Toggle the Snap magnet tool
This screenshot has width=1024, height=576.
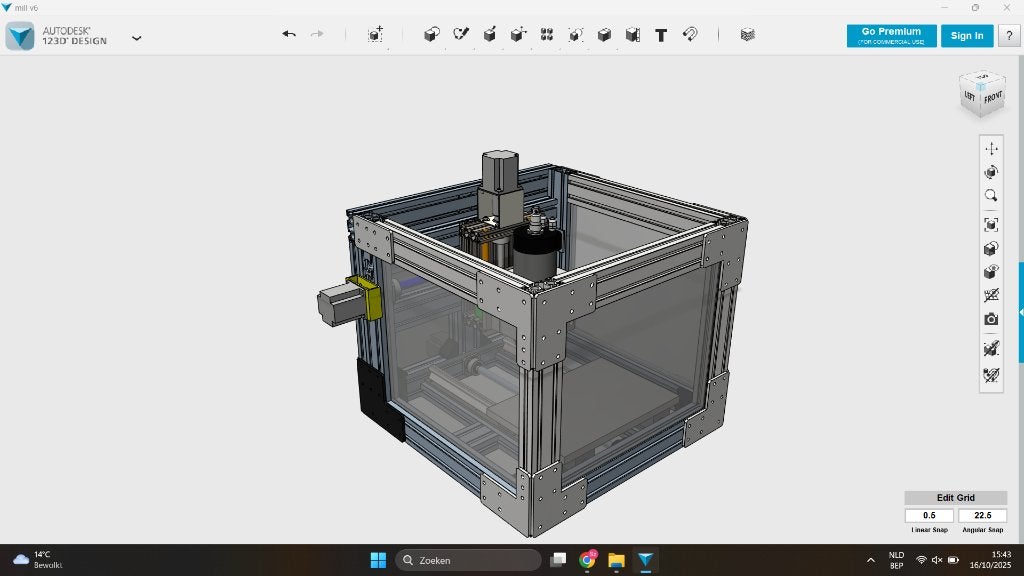click(x=690, y=34)
